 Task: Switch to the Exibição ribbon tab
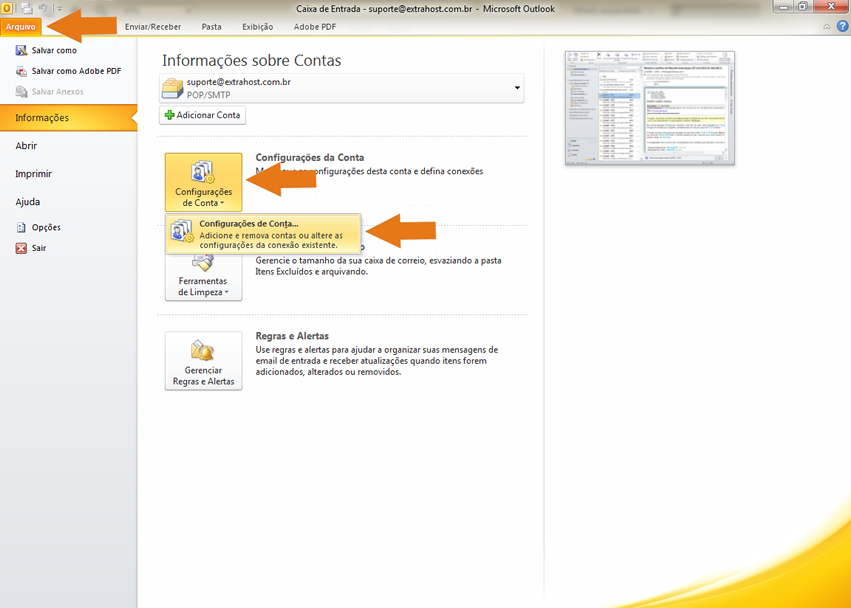click(257, 26)
